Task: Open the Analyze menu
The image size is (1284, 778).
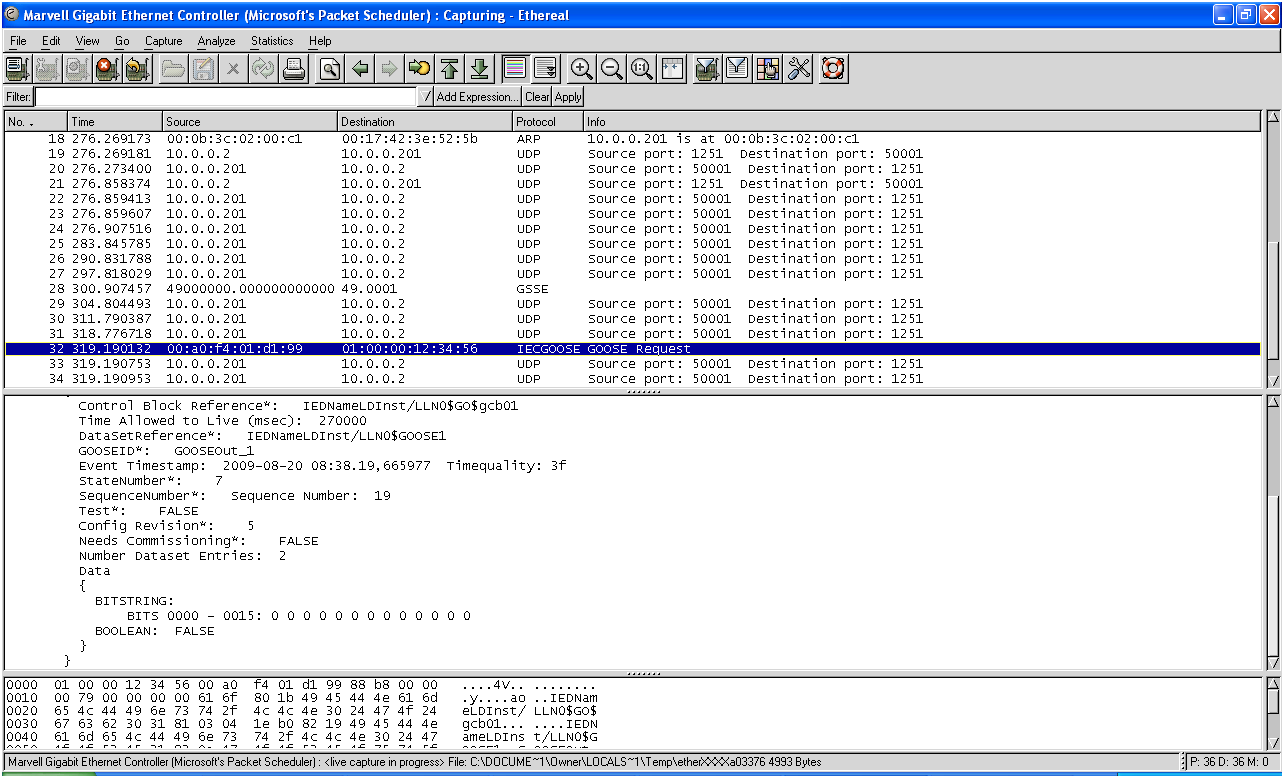Action: pos(216,41)
